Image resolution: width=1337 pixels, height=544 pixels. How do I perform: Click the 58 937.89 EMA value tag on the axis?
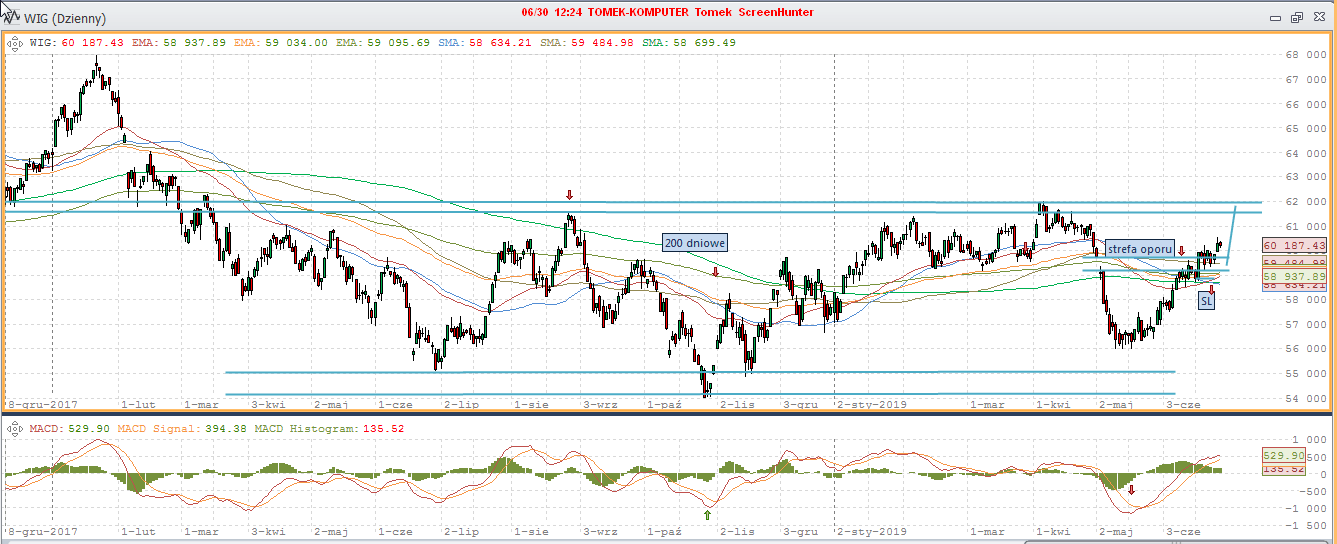tap(1294, 275)
